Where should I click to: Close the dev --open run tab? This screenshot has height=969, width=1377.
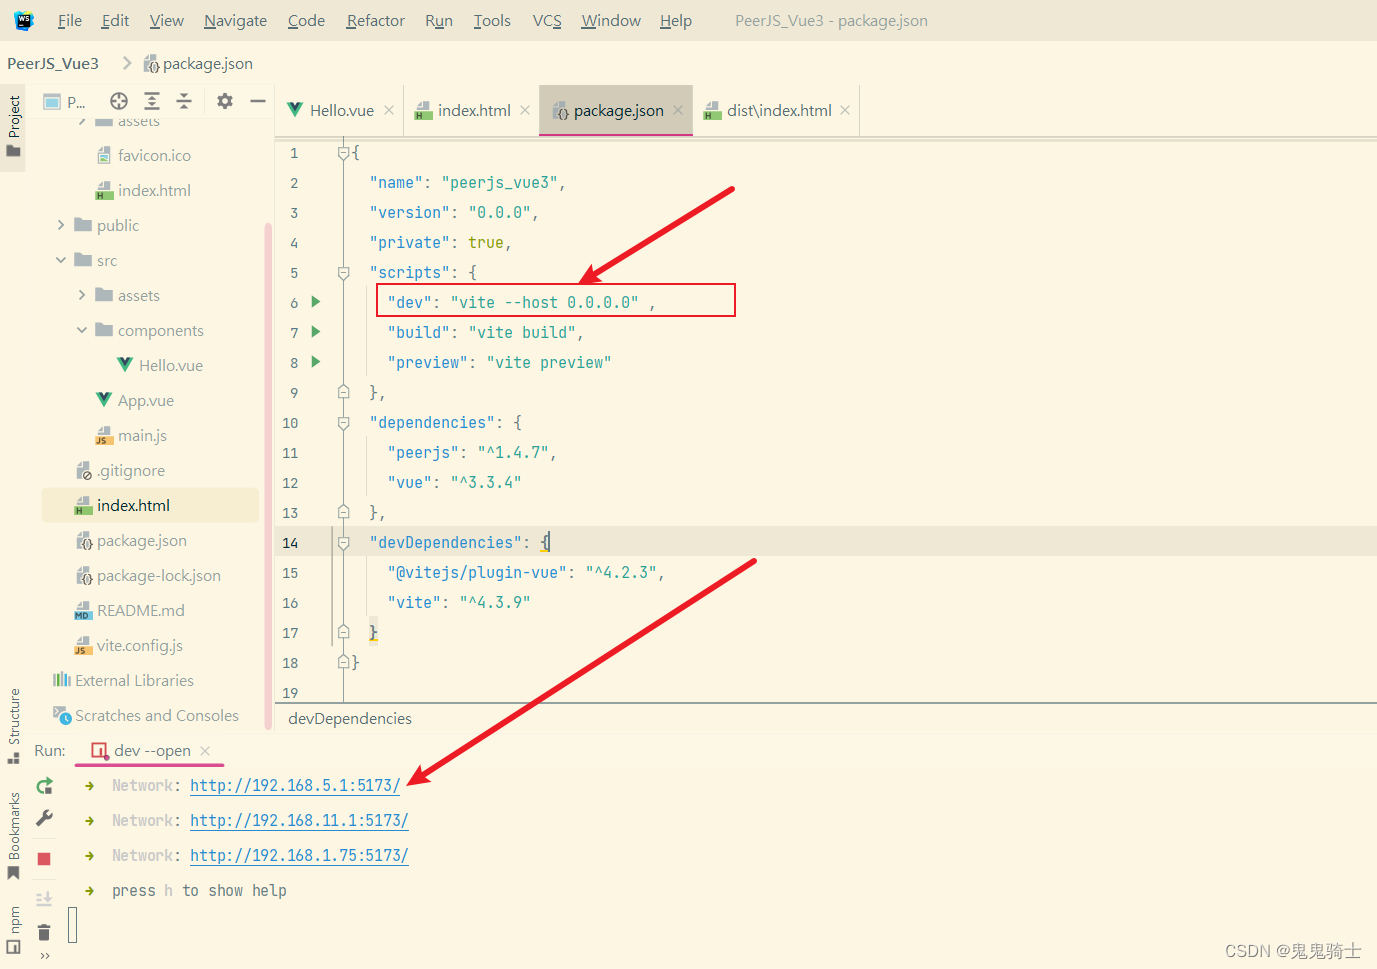click(205, 751)
